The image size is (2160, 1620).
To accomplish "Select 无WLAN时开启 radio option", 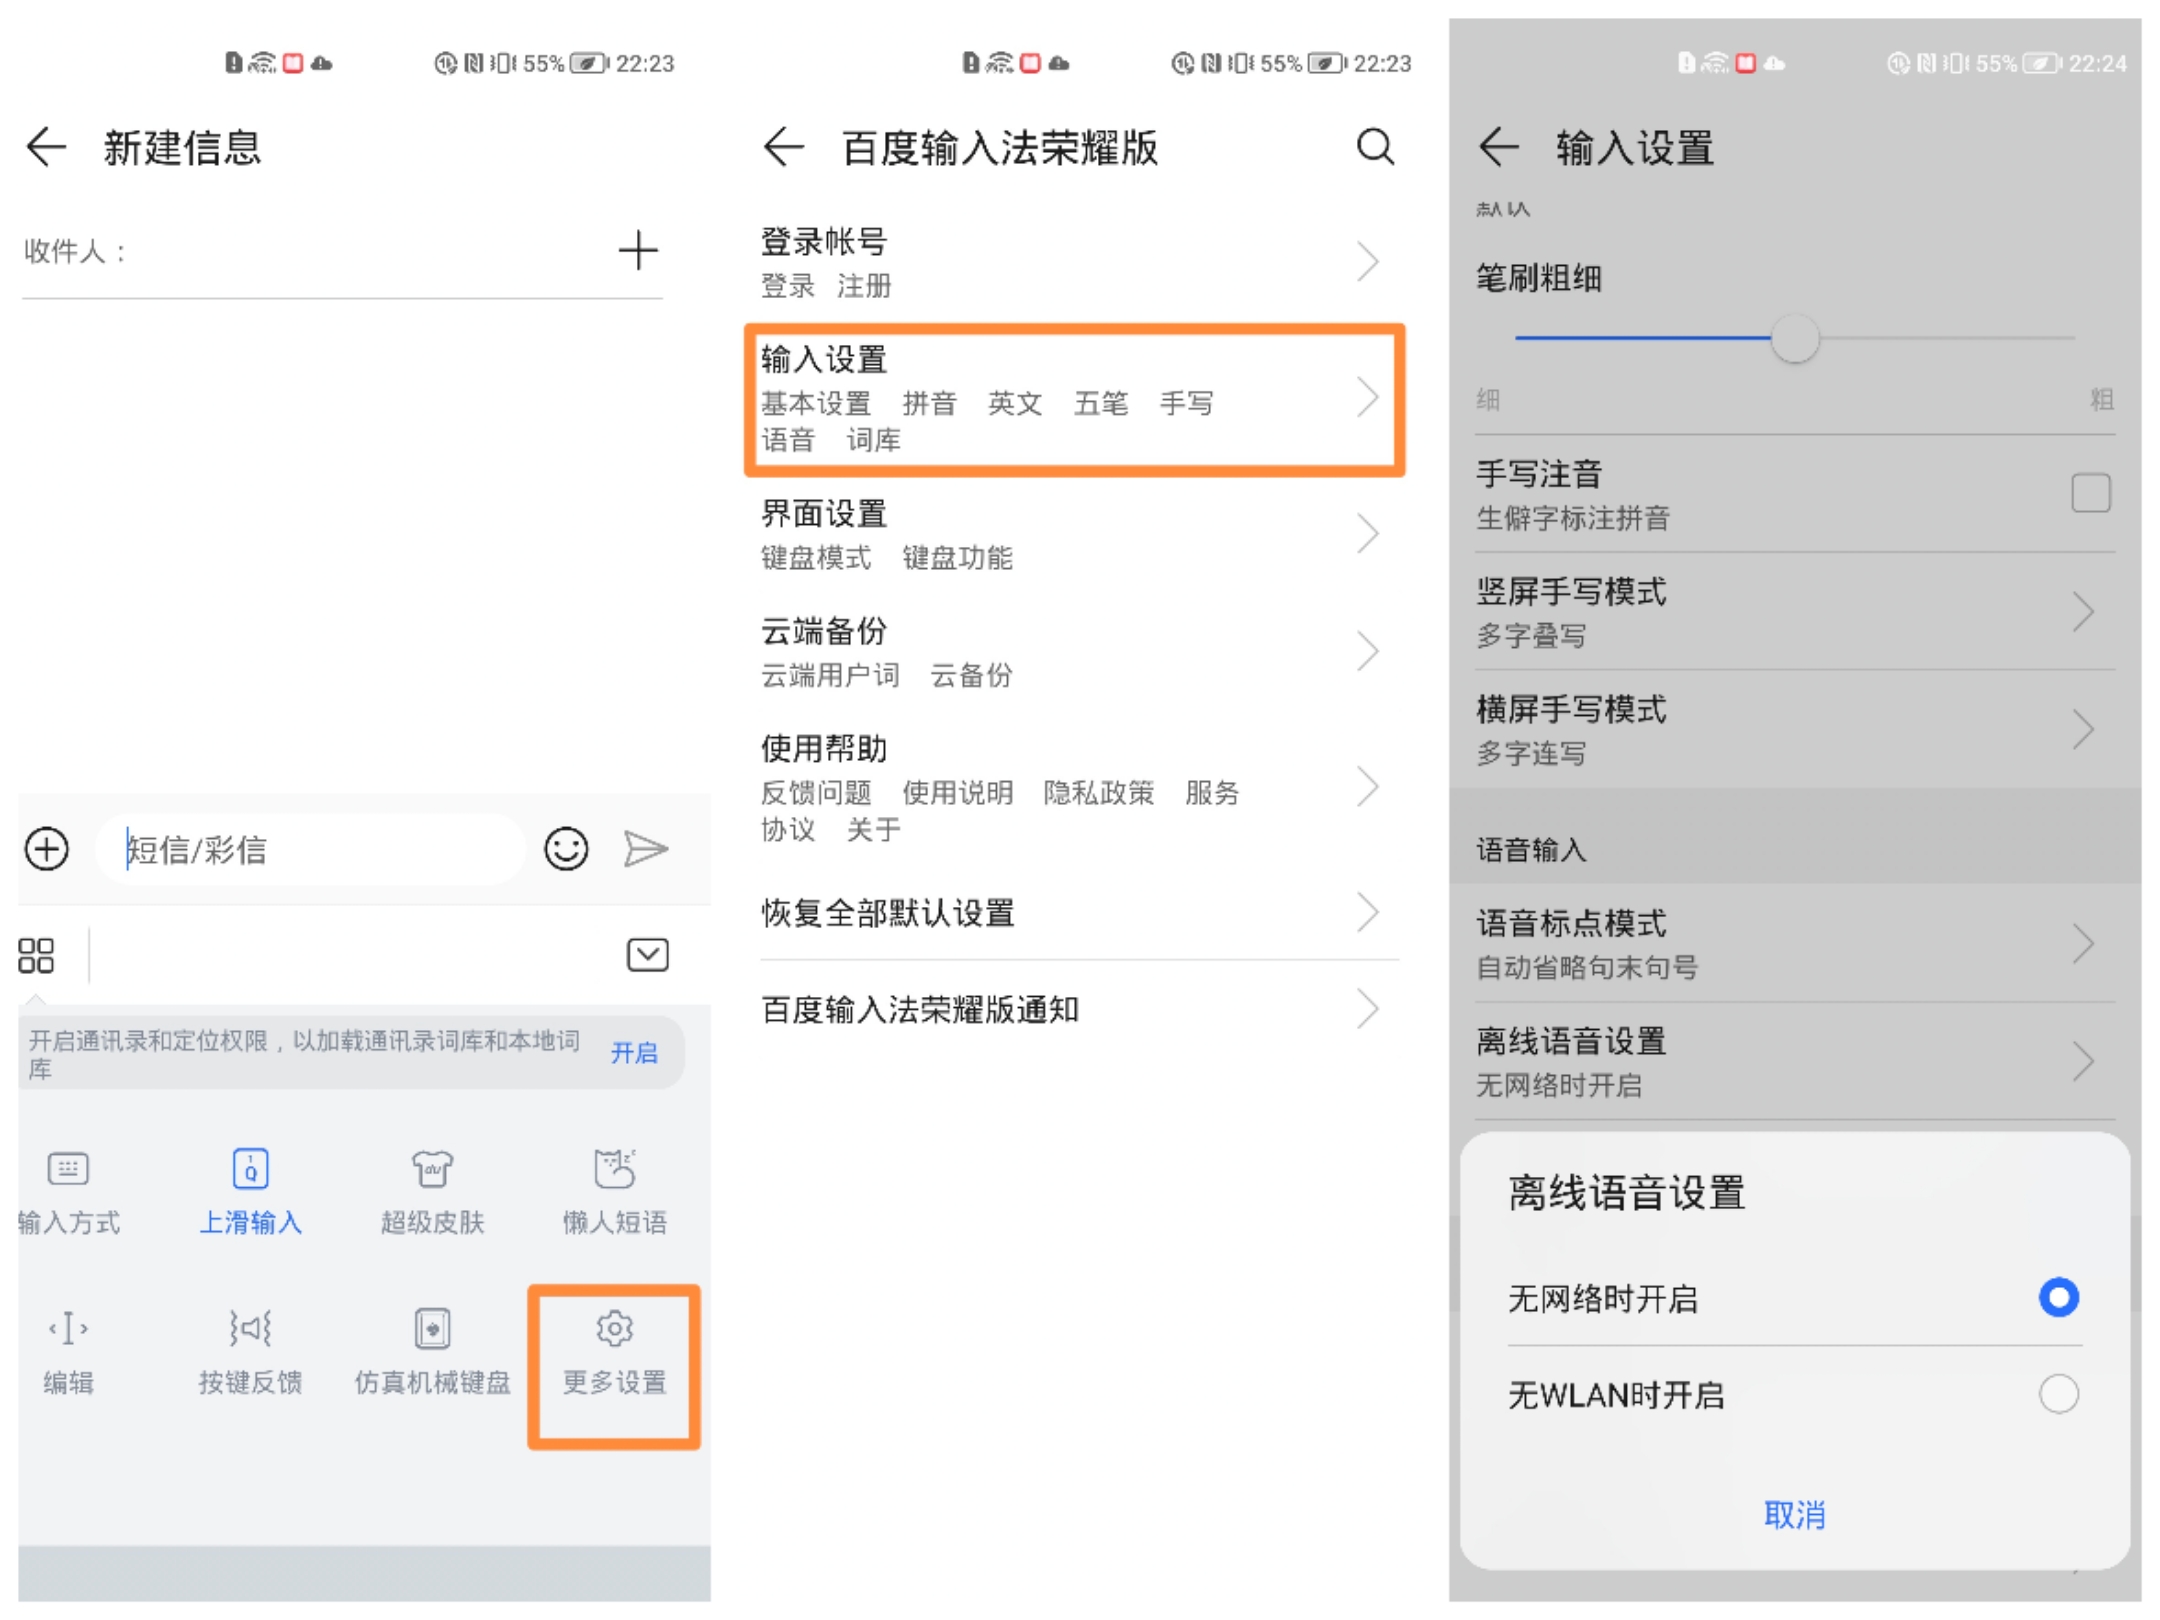I will (x=2058, y=1393).
